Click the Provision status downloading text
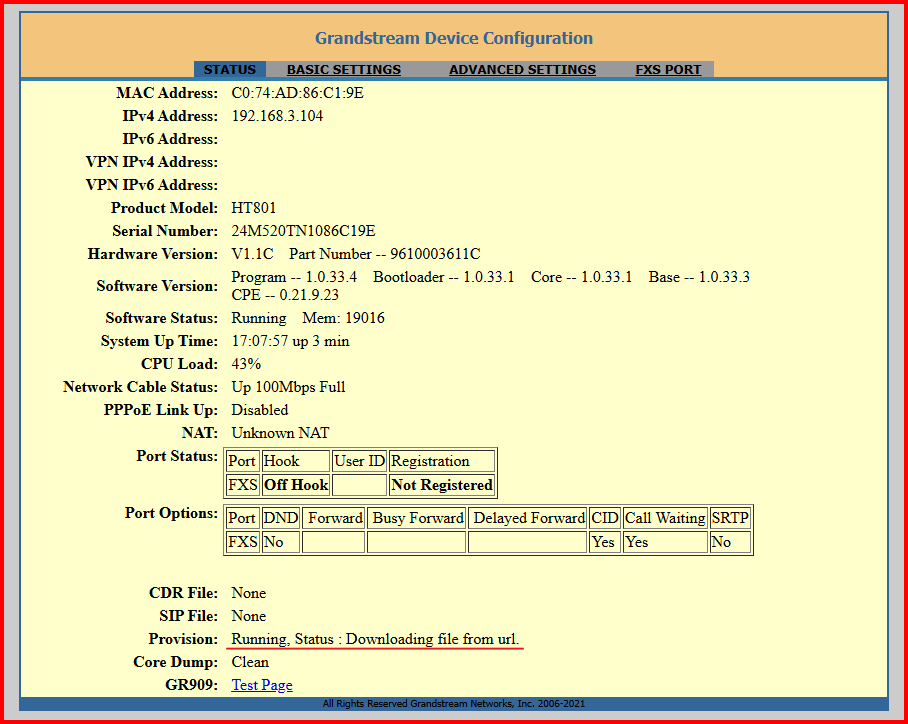This screenshot has width=908, height=724. [x=375, y=639]
